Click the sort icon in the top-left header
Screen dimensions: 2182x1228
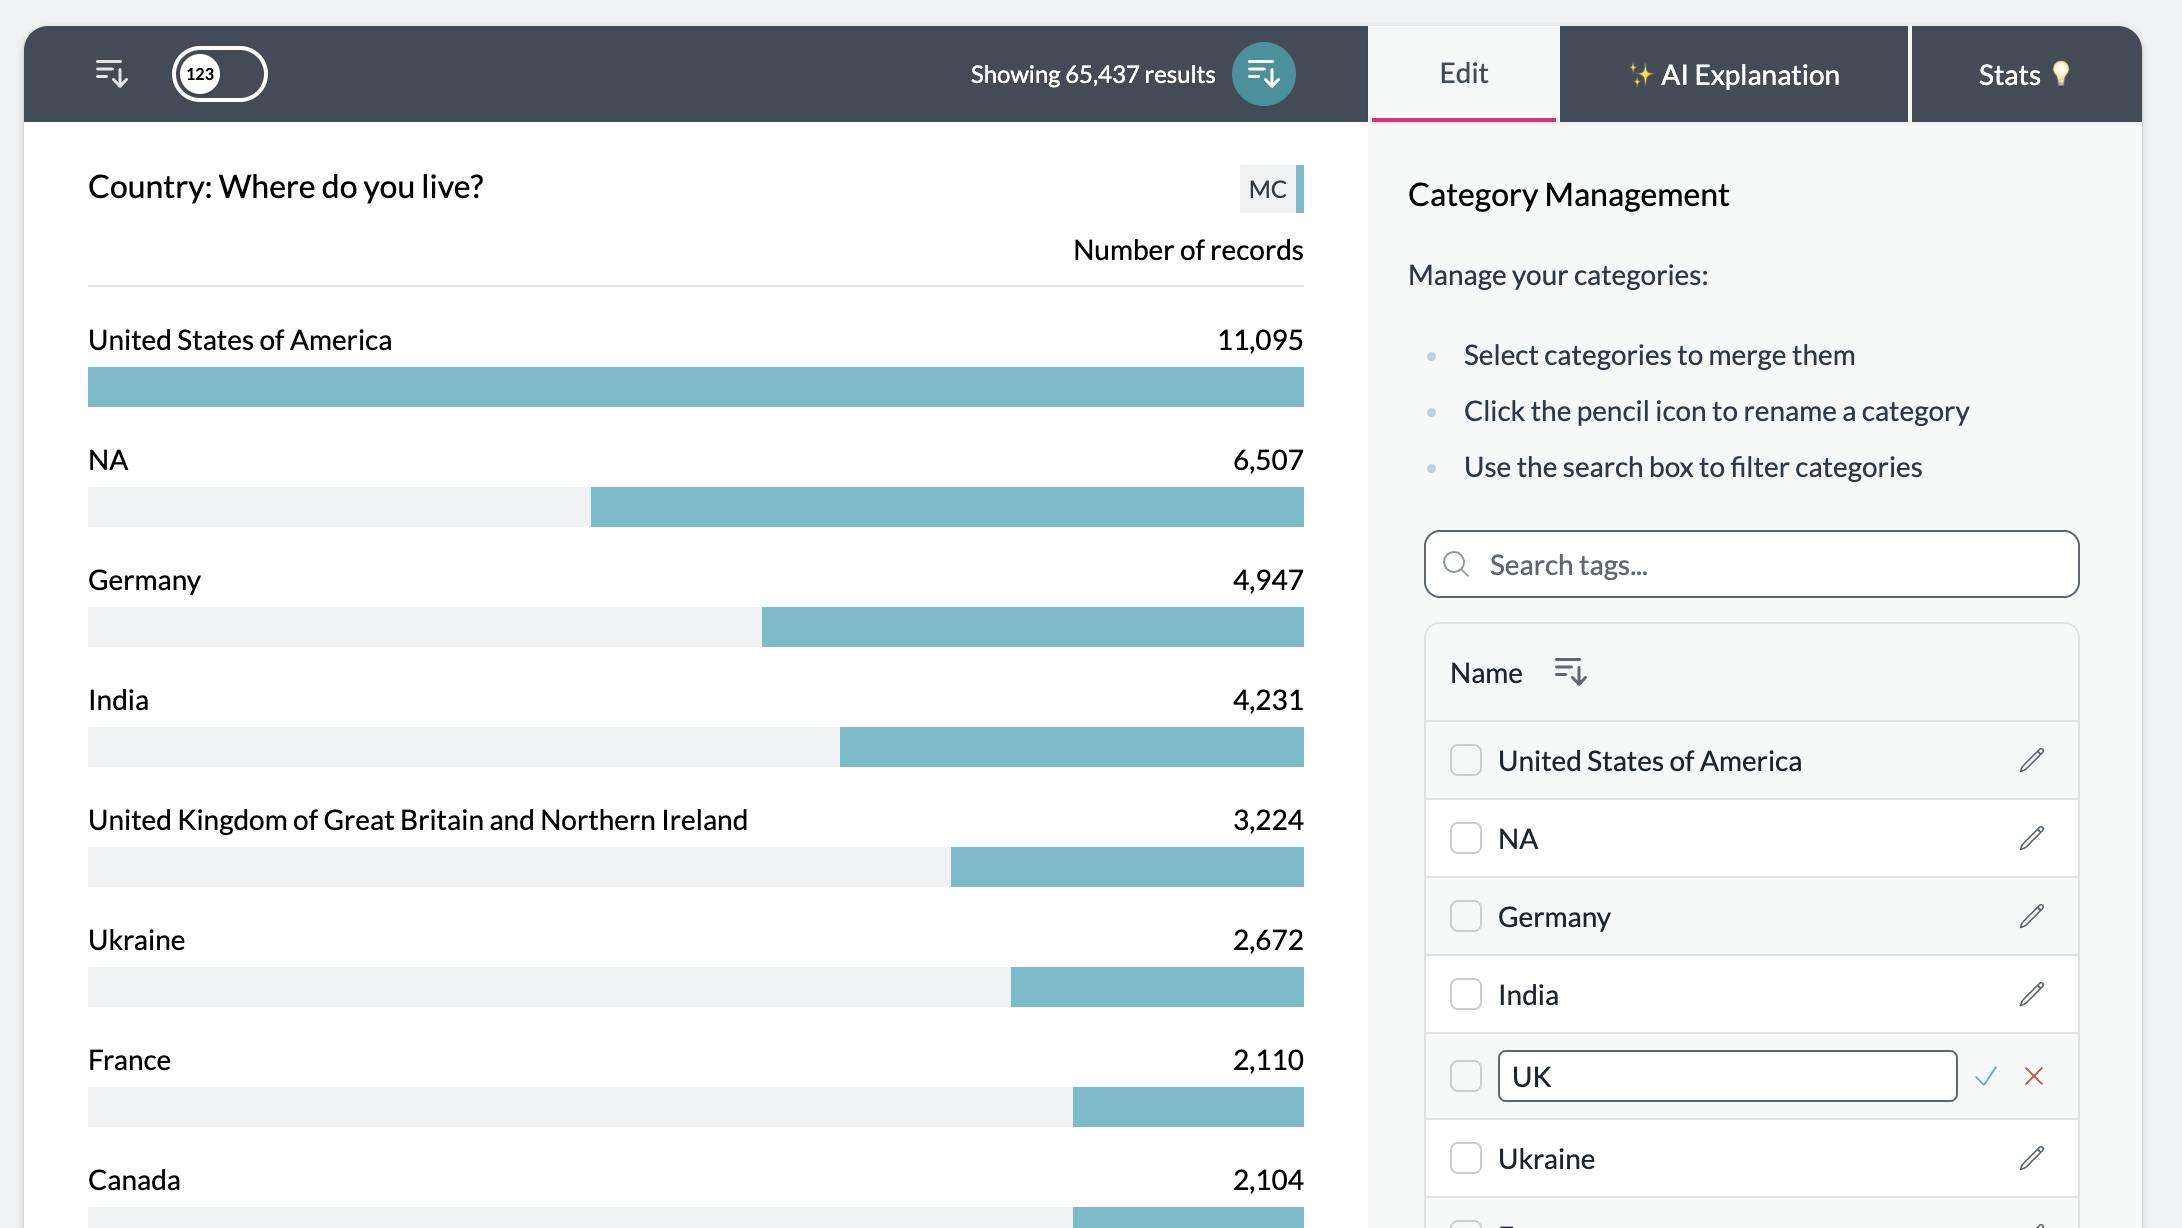[111, 74]
